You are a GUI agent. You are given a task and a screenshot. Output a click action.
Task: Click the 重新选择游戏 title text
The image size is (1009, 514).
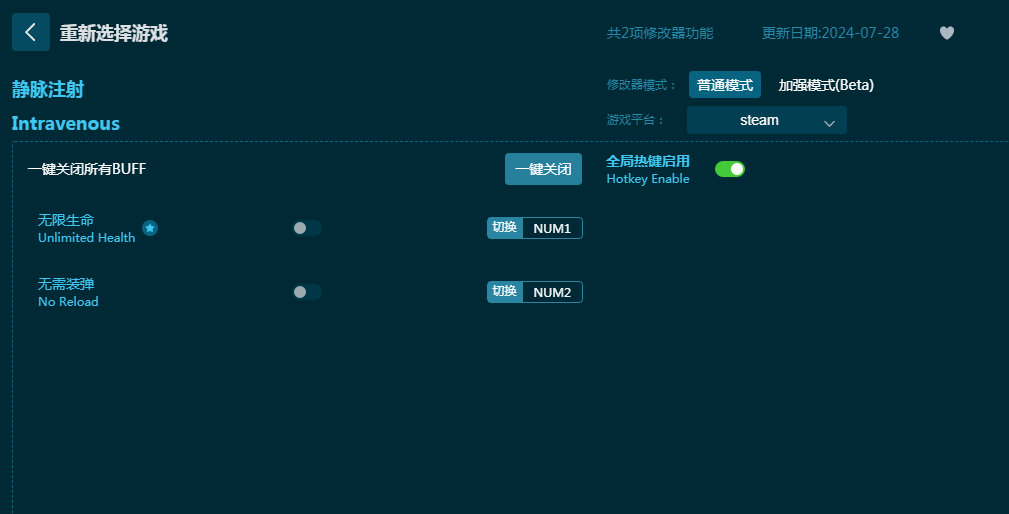pos(114,33)
